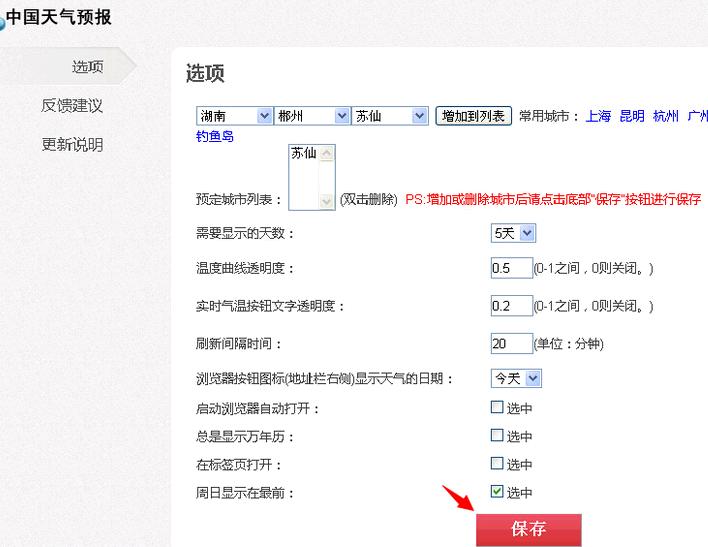Select 苏仙 in the preset city list
This screenshot has width=708, height=547.
[304, 154]
